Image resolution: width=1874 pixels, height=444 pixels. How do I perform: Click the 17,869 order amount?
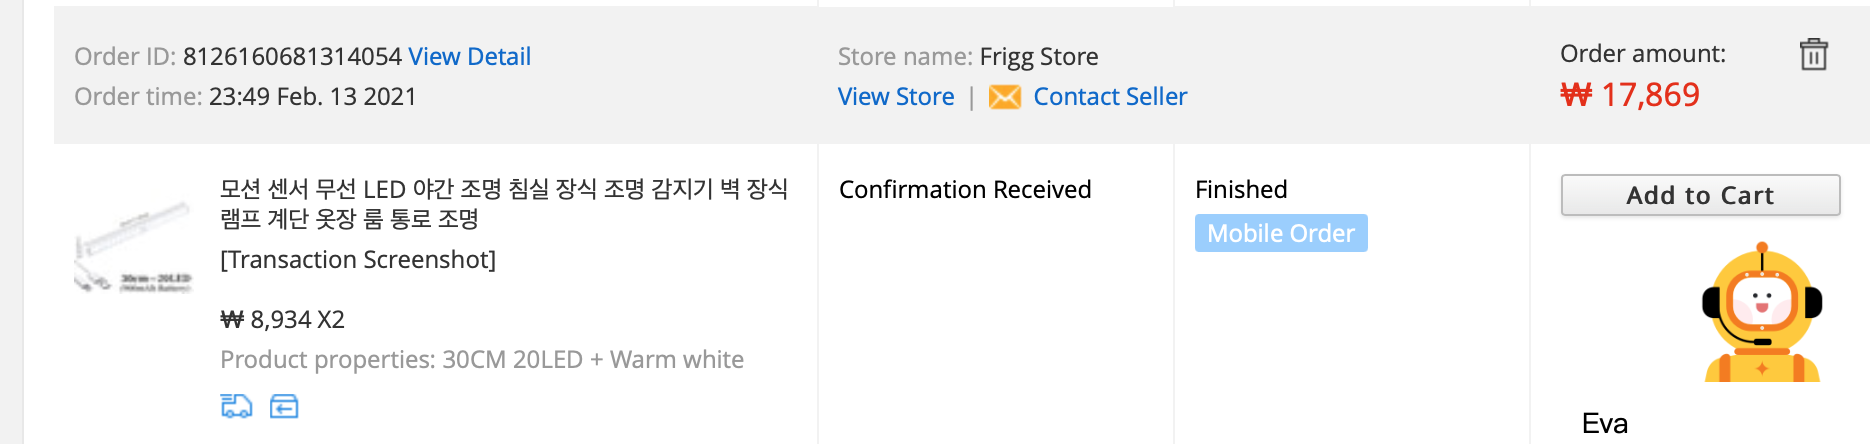click(1650, 95)
